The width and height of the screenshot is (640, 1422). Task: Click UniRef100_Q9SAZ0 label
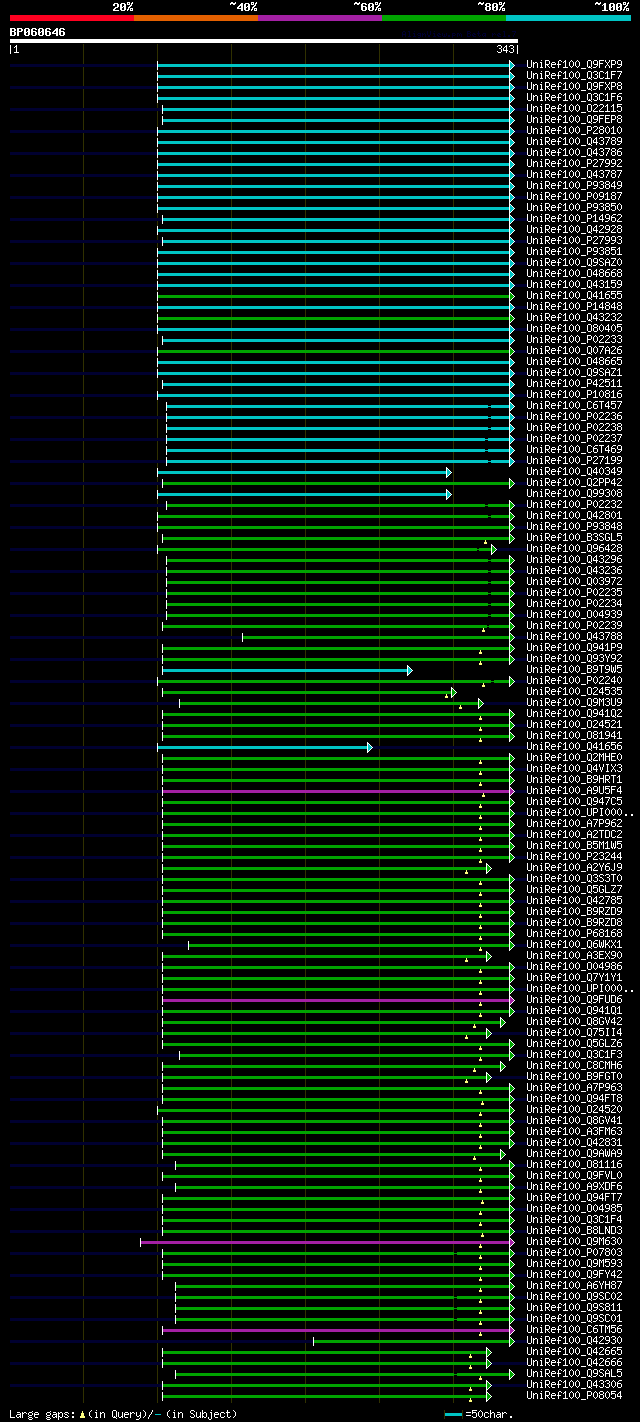click(x=574, y=263)
